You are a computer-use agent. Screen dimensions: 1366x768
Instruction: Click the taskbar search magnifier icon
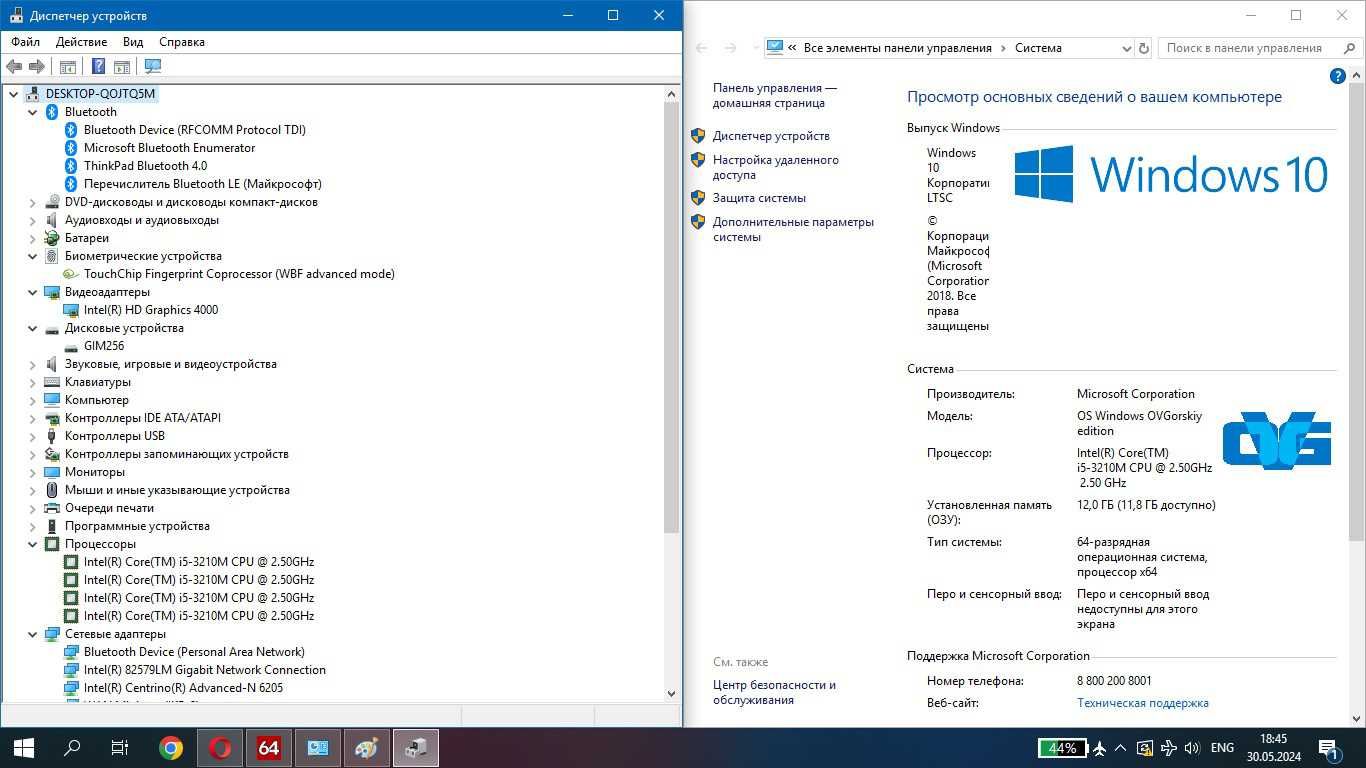pyautogui.click(x=72, y=748)
